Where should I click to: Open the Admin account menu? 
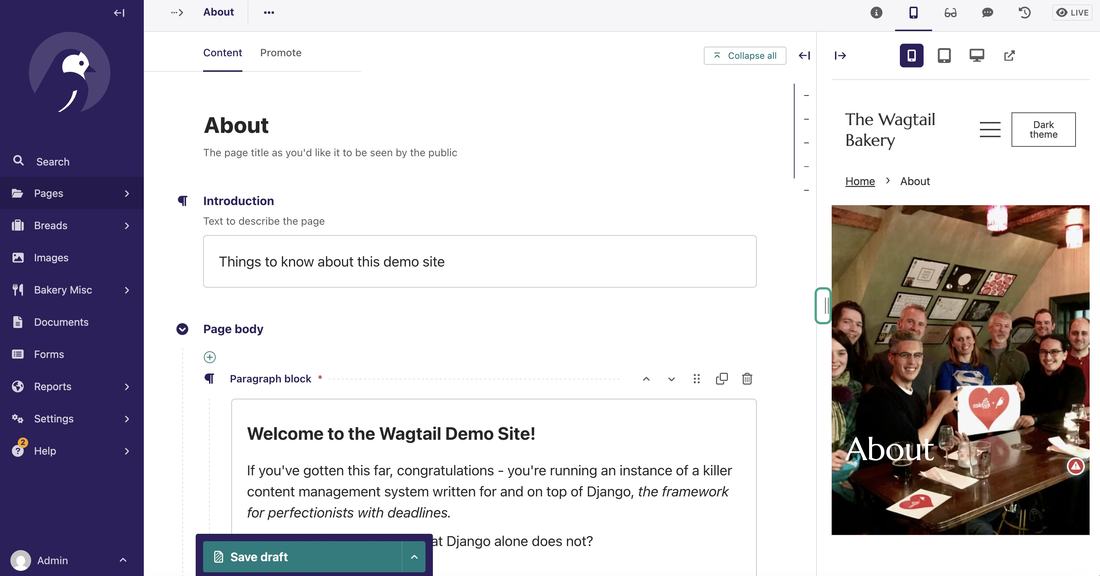72,560
